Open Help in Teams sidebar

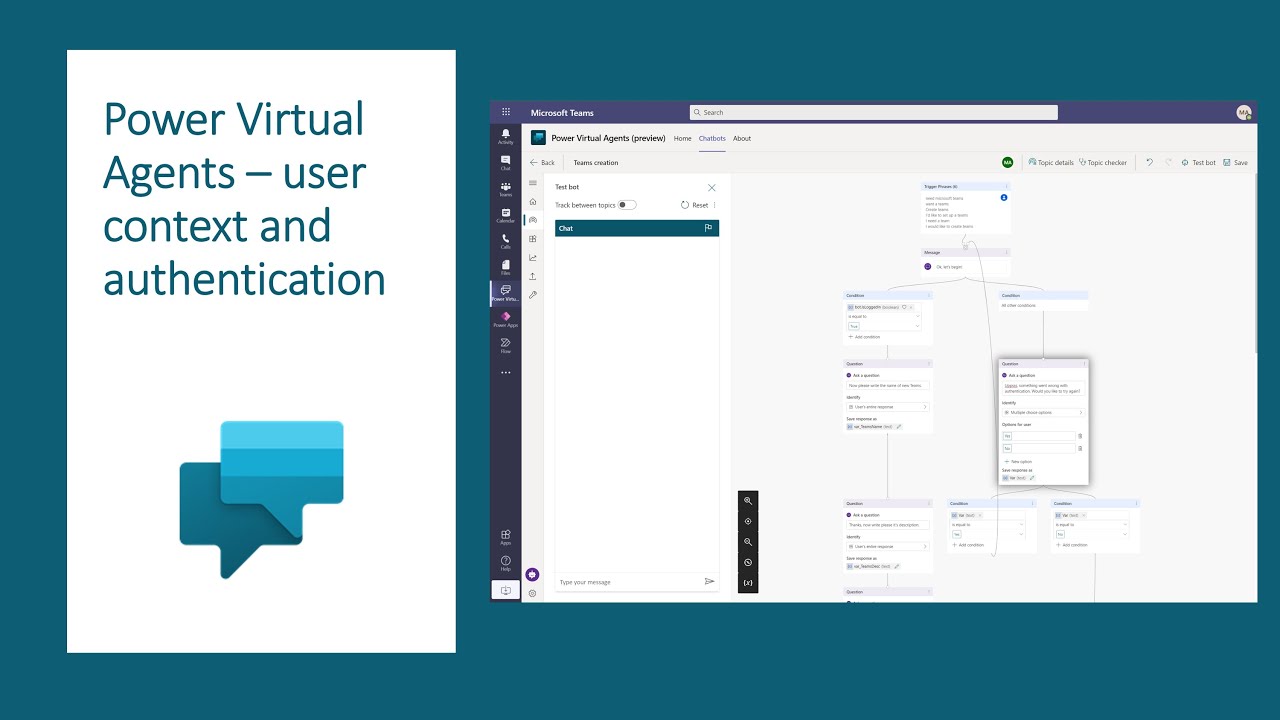[506, 563]
